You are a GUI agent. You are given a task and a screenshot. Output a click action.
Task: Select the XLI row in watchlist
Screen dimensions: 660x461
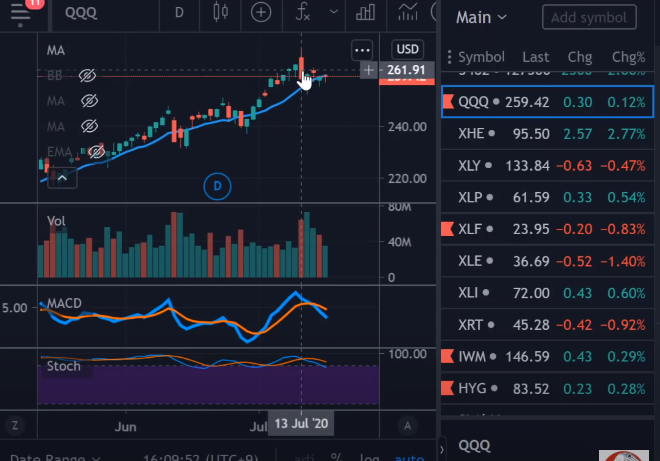(x=547, y=293)
